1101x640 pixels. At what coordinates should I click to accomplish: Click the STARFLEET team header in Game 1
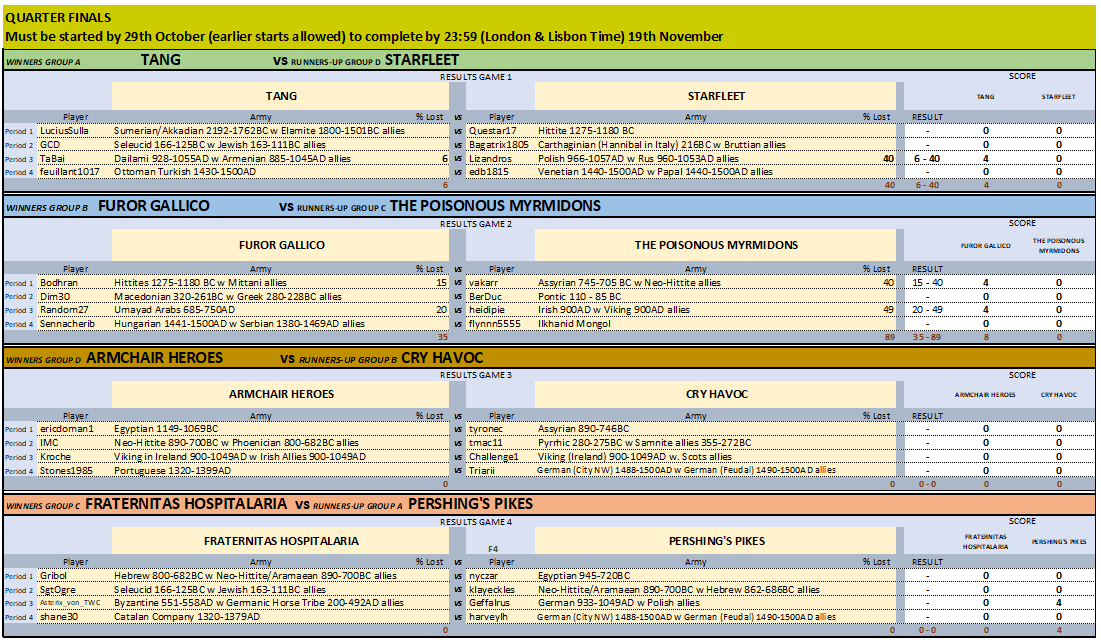pos(716,96)
